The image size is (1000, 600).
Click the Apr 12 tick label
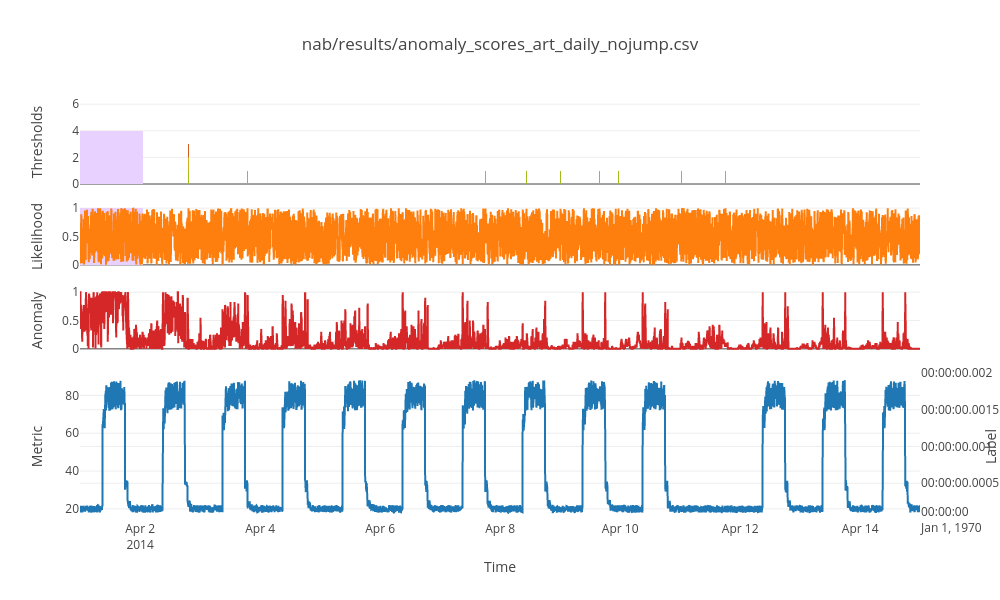(740, 529)
